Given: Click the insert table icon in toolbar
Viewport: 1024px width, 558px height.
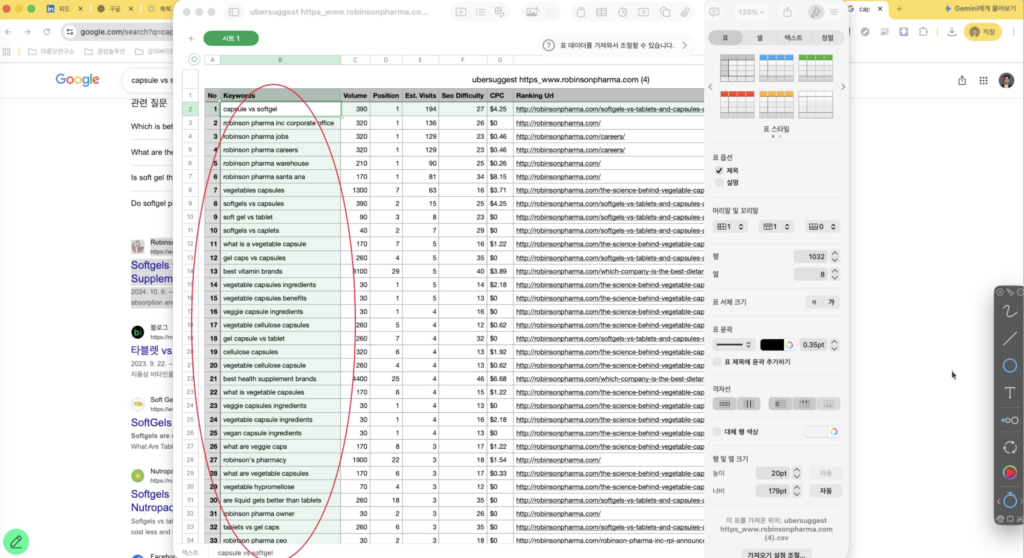Looking at the screenshot, I should point(601,12).
